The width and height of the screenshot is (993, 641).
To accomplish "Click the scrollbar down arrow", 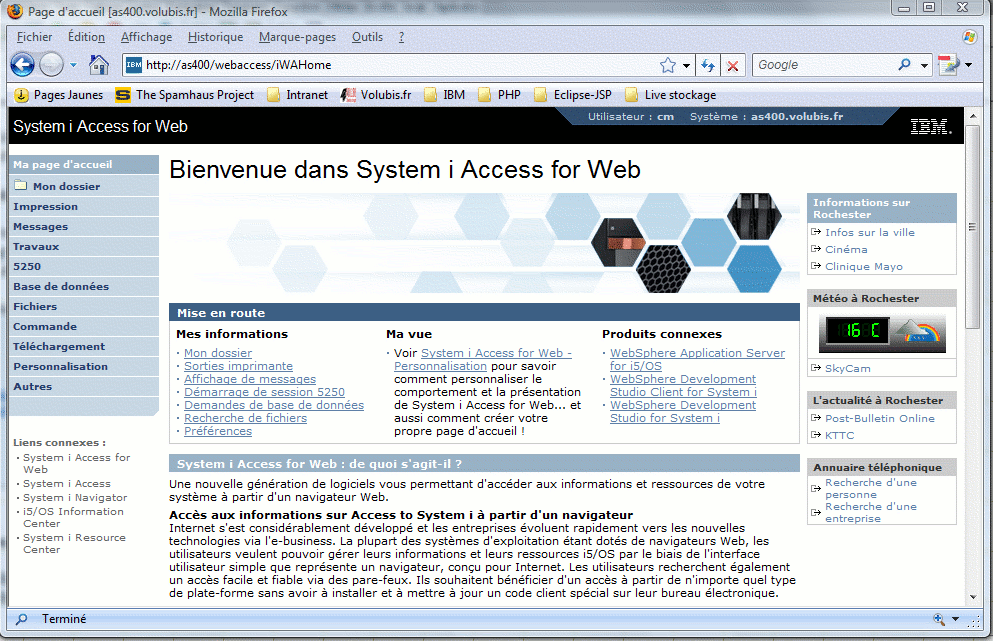I will (973, 597).
